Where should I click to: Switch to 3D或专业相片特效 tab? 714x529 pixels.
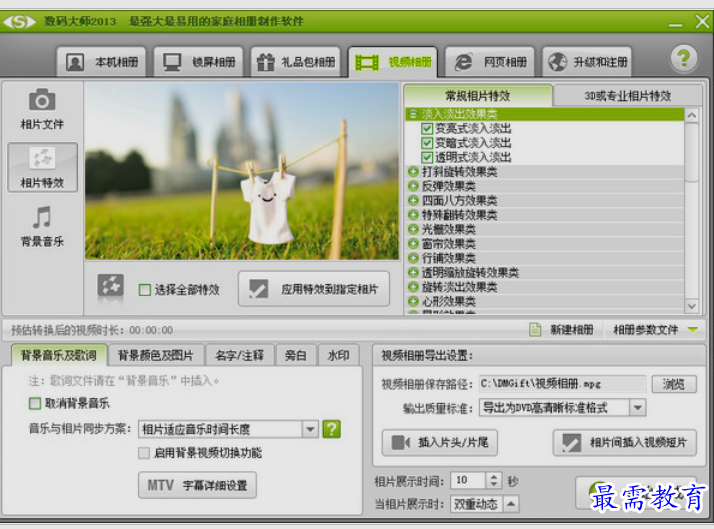627,96
